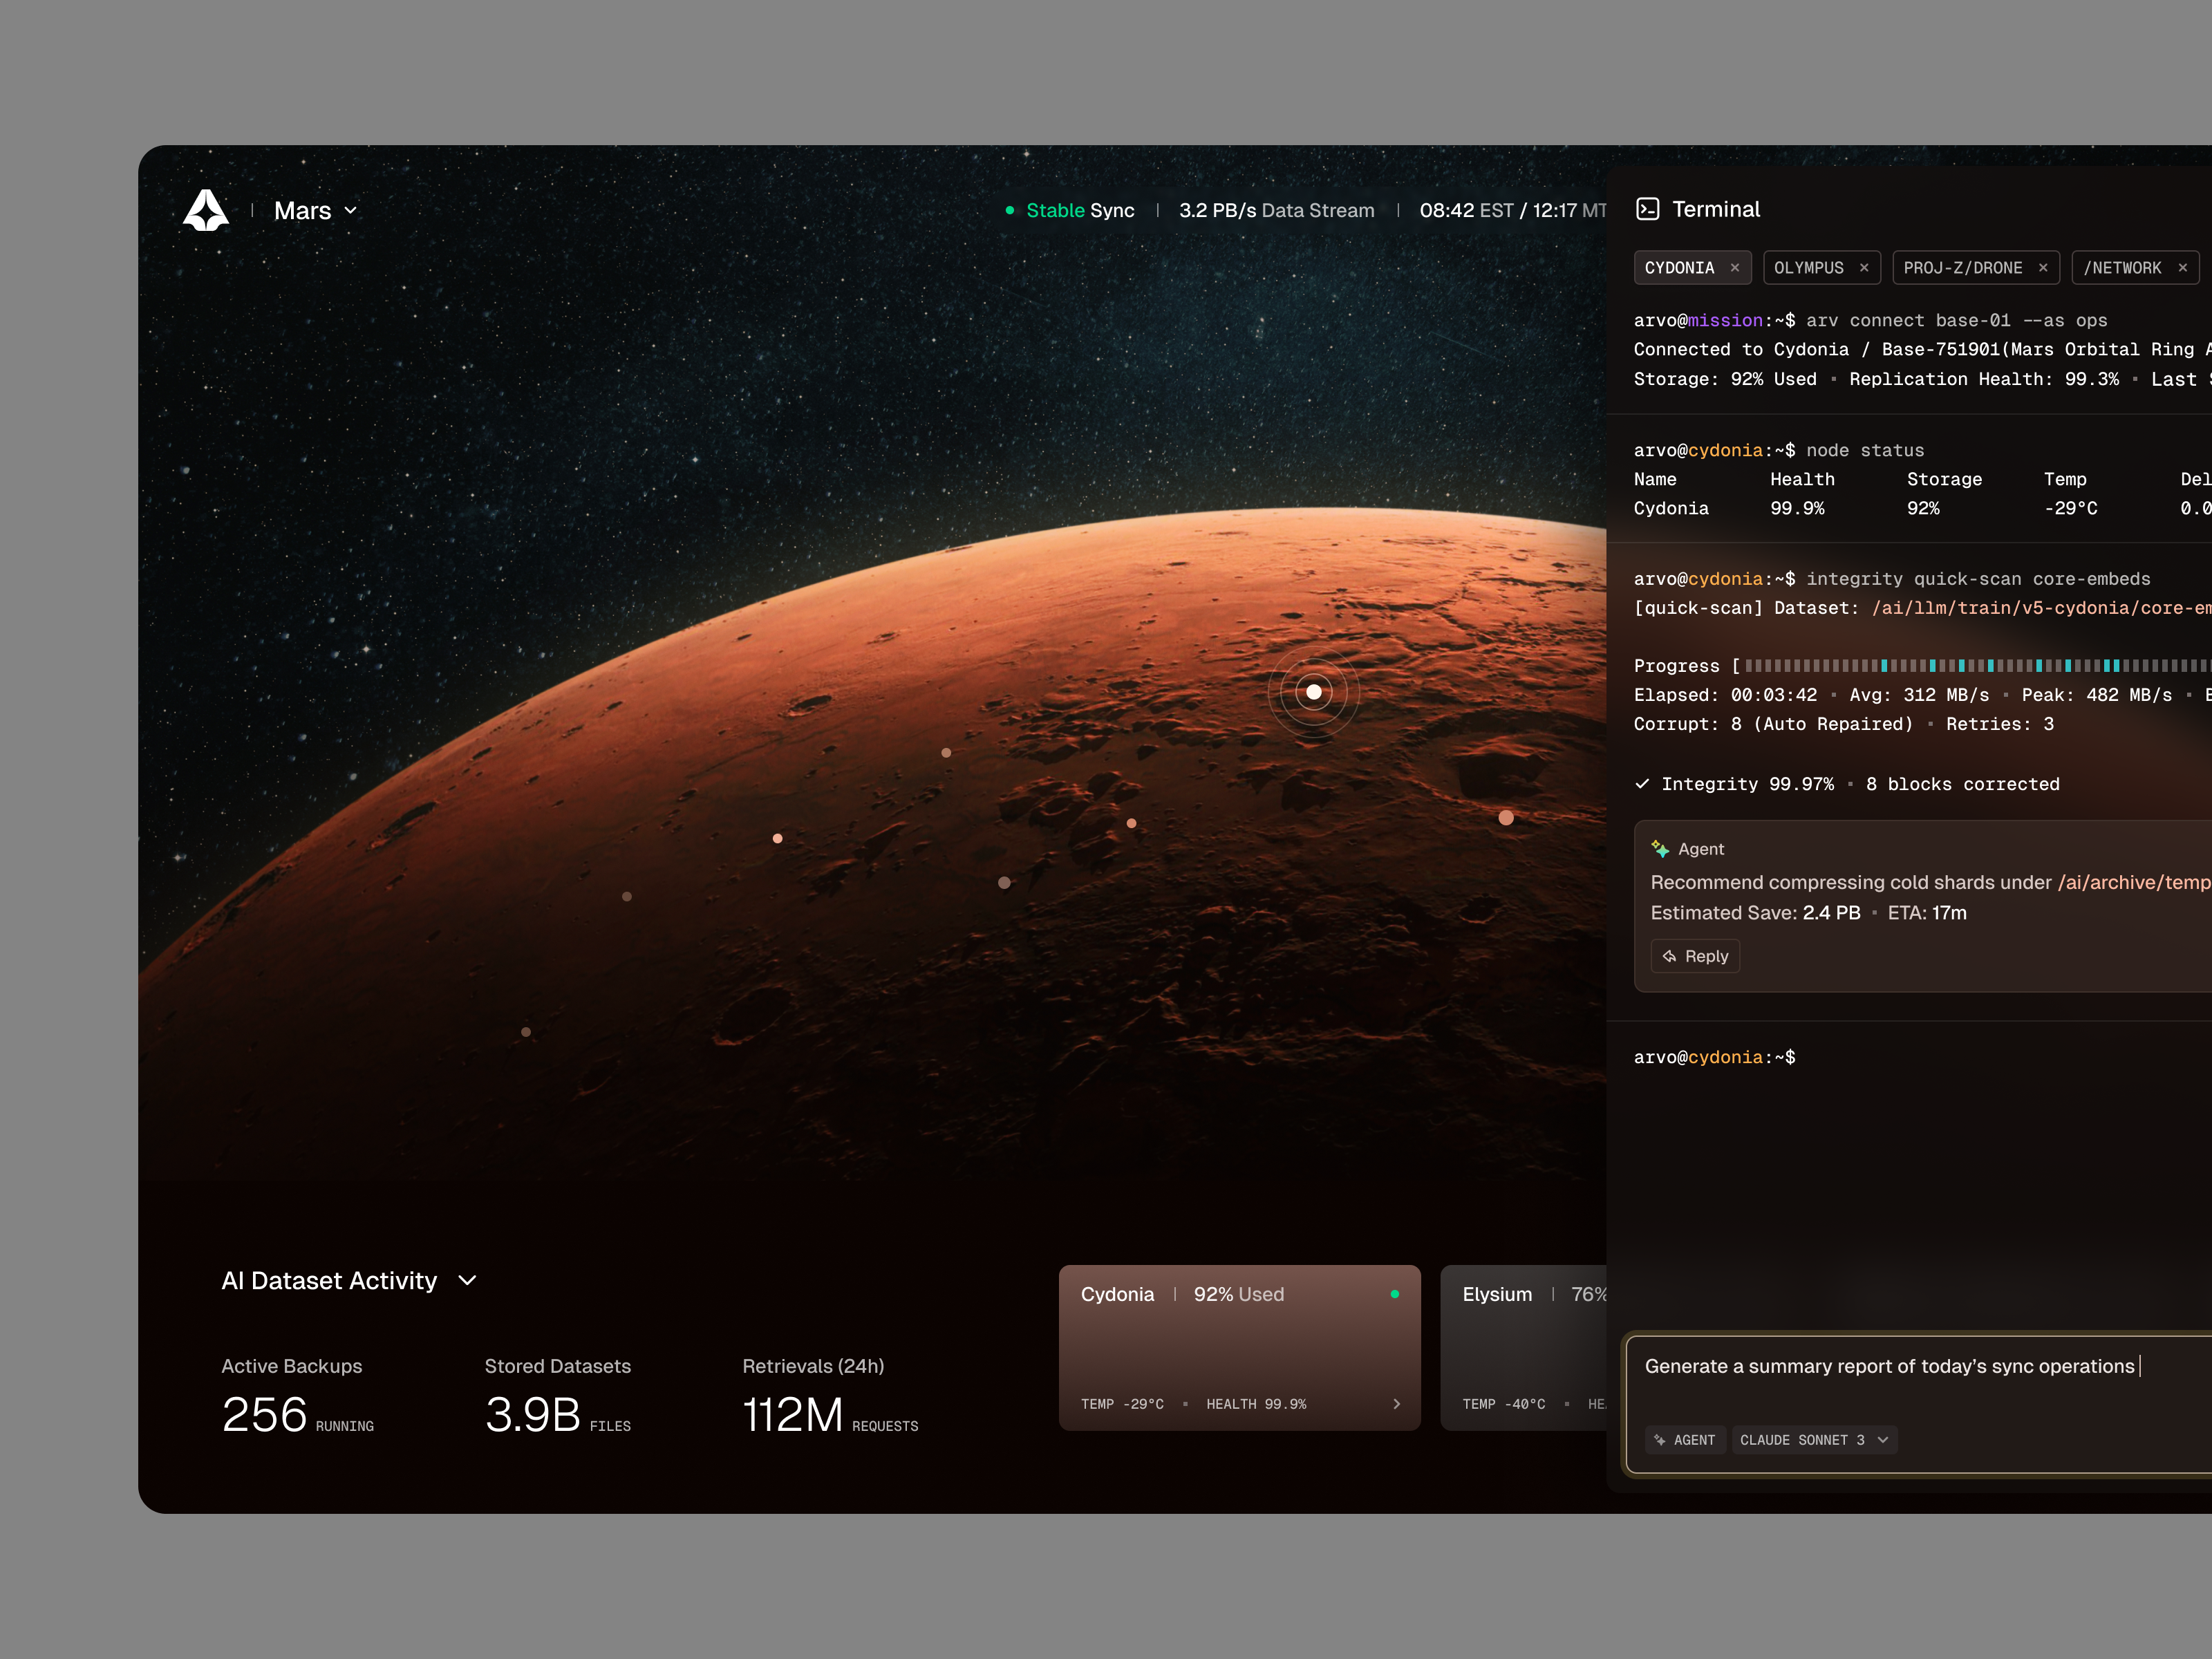Close the PROJ-Z/DRONE terminal tab
Image resolution: width=2212 pixels, height=1659 pixels.
pyautogui.click(x=2043, y=268)
